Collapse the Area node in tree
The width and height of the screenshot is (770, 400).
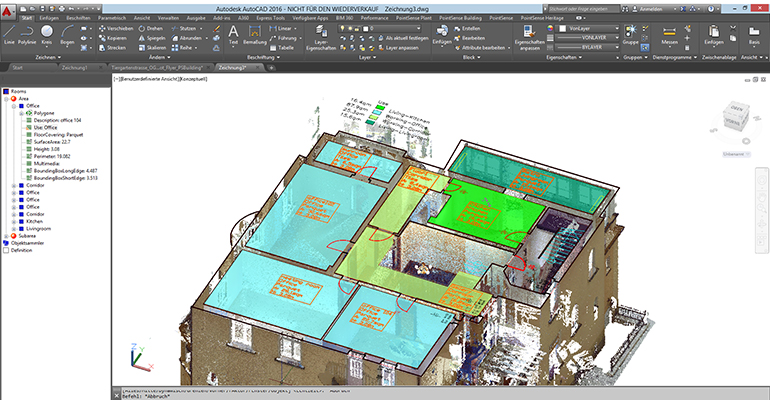pyautogui.click(x=5, y=99)
